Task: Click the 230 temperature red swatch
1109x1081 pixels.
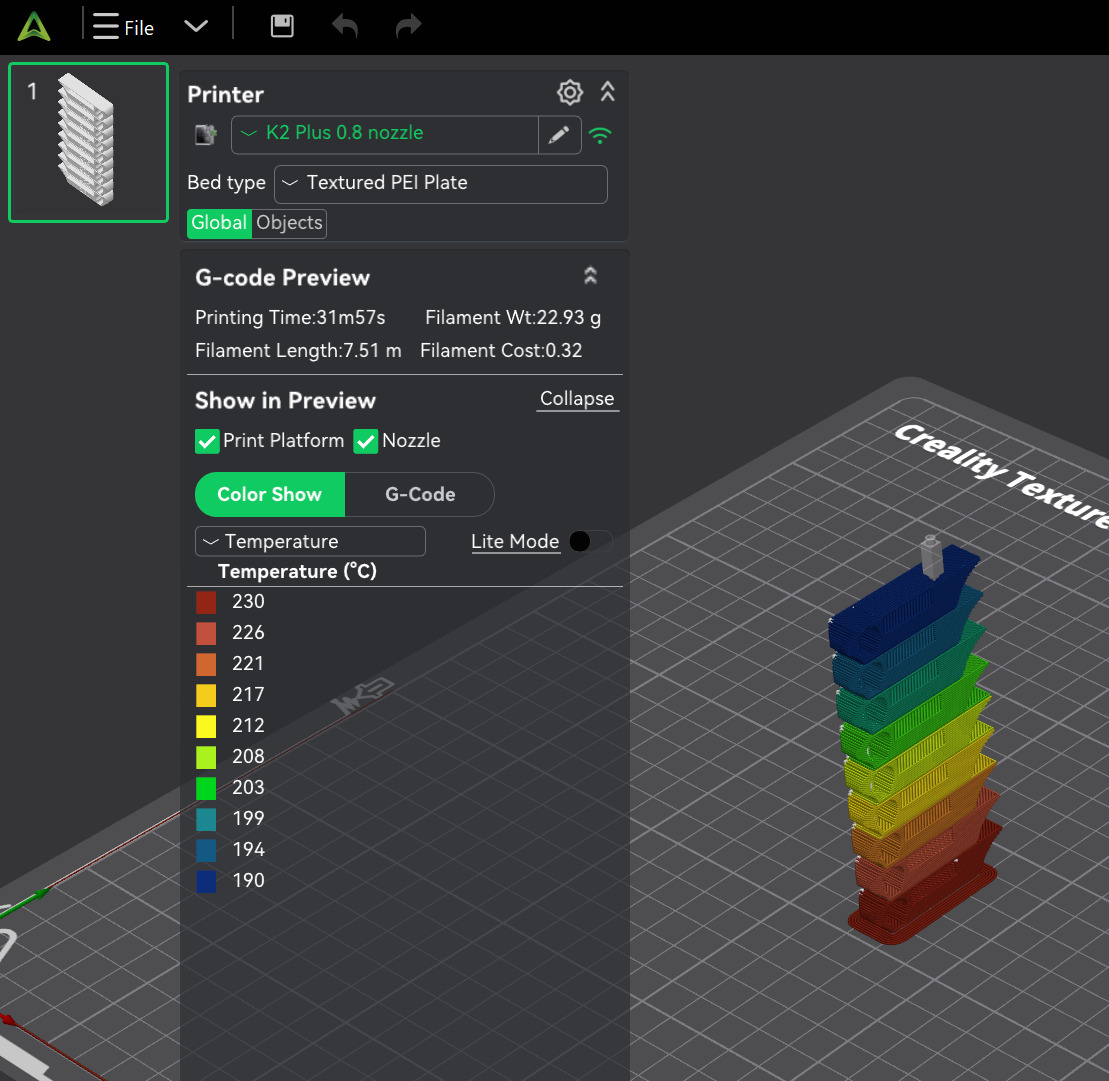Action: coord(206,602)
